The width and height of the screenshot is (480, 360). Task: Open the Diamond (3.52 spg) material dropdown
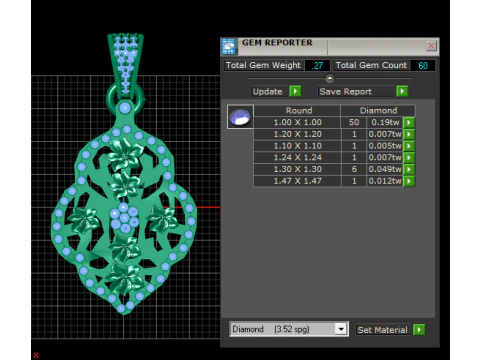pyautogui.click(x=341, y=329)
